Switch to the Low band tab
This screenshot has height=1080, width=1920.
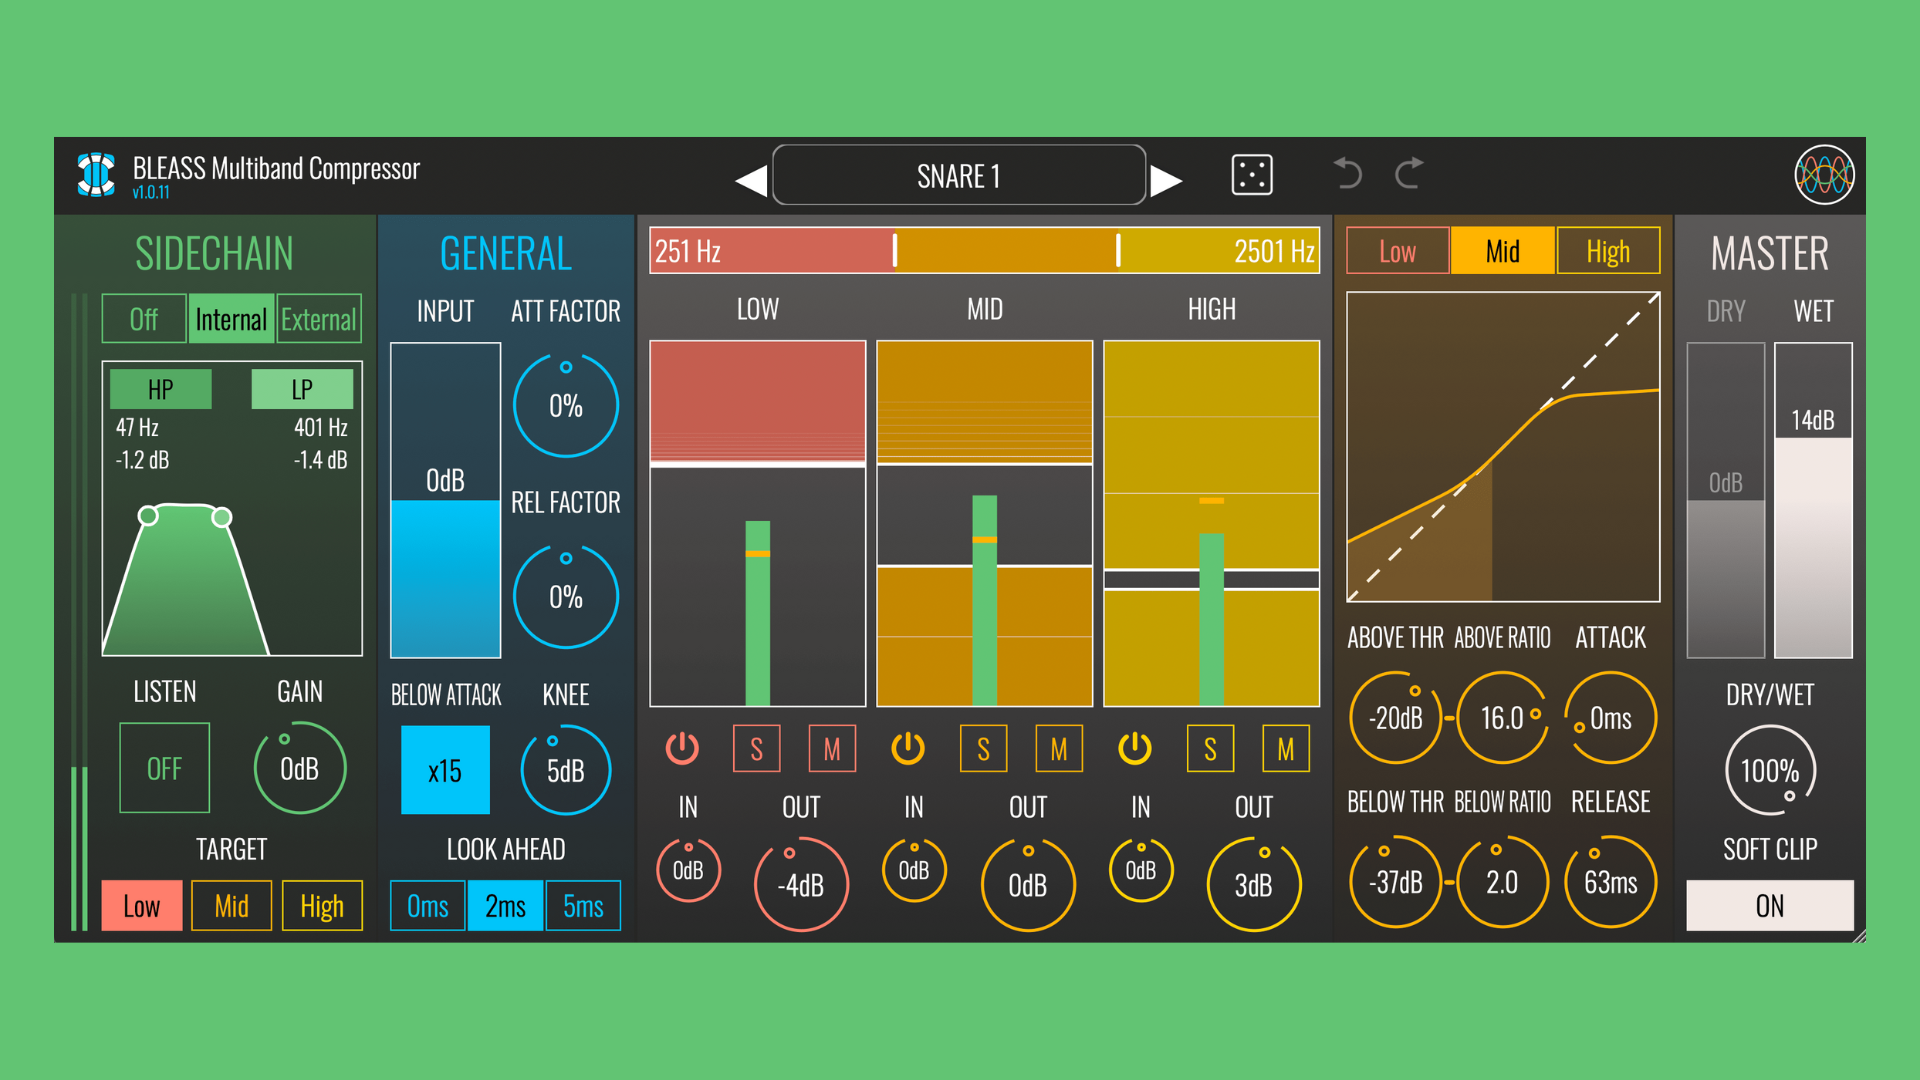[x=1397, y=251]
